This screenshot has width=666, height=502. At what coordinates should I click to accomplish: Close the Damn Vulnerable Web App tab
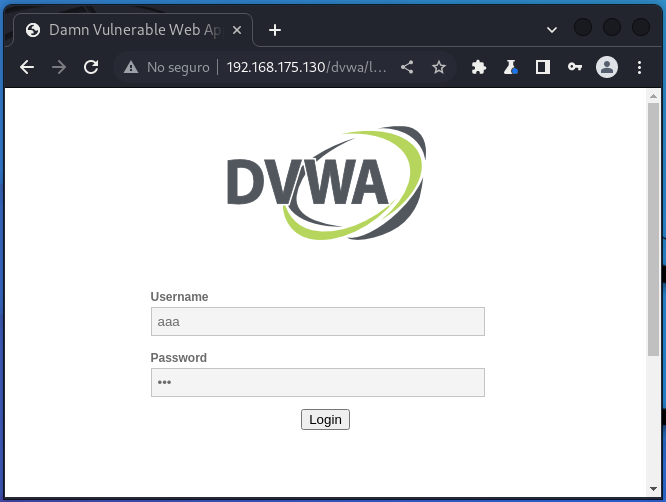[237, 30]
